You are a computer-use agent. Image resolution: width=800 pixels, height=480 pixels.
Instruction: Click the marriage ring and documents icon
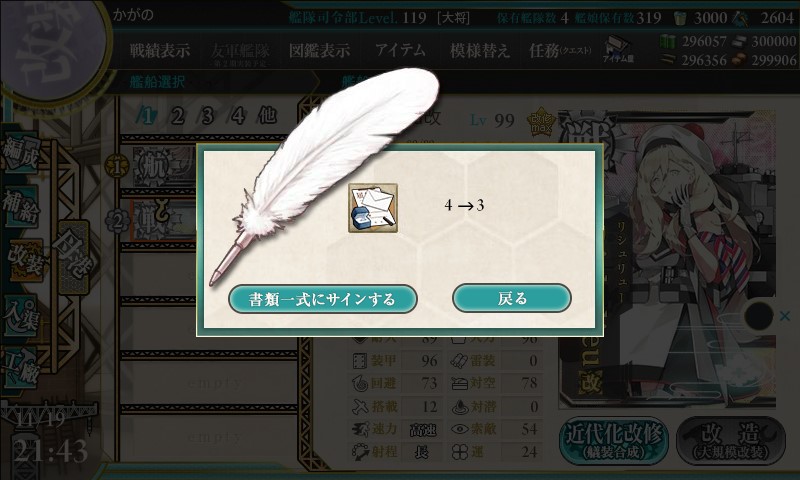click(x=373, y=208)
